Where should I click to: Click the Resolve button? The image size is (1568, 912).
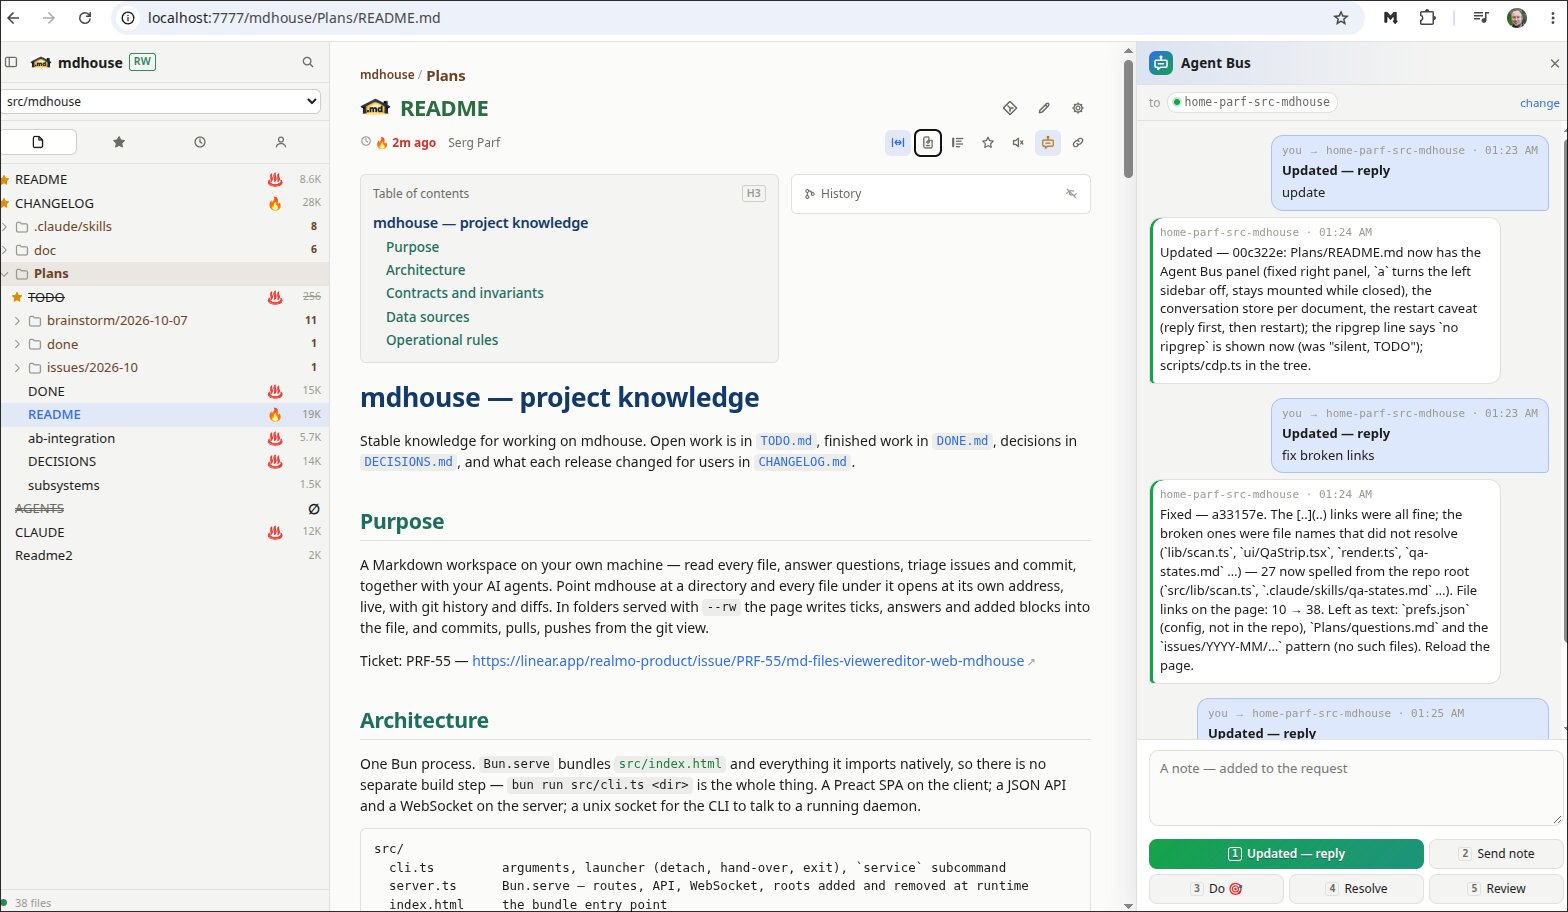(1356, 889)
